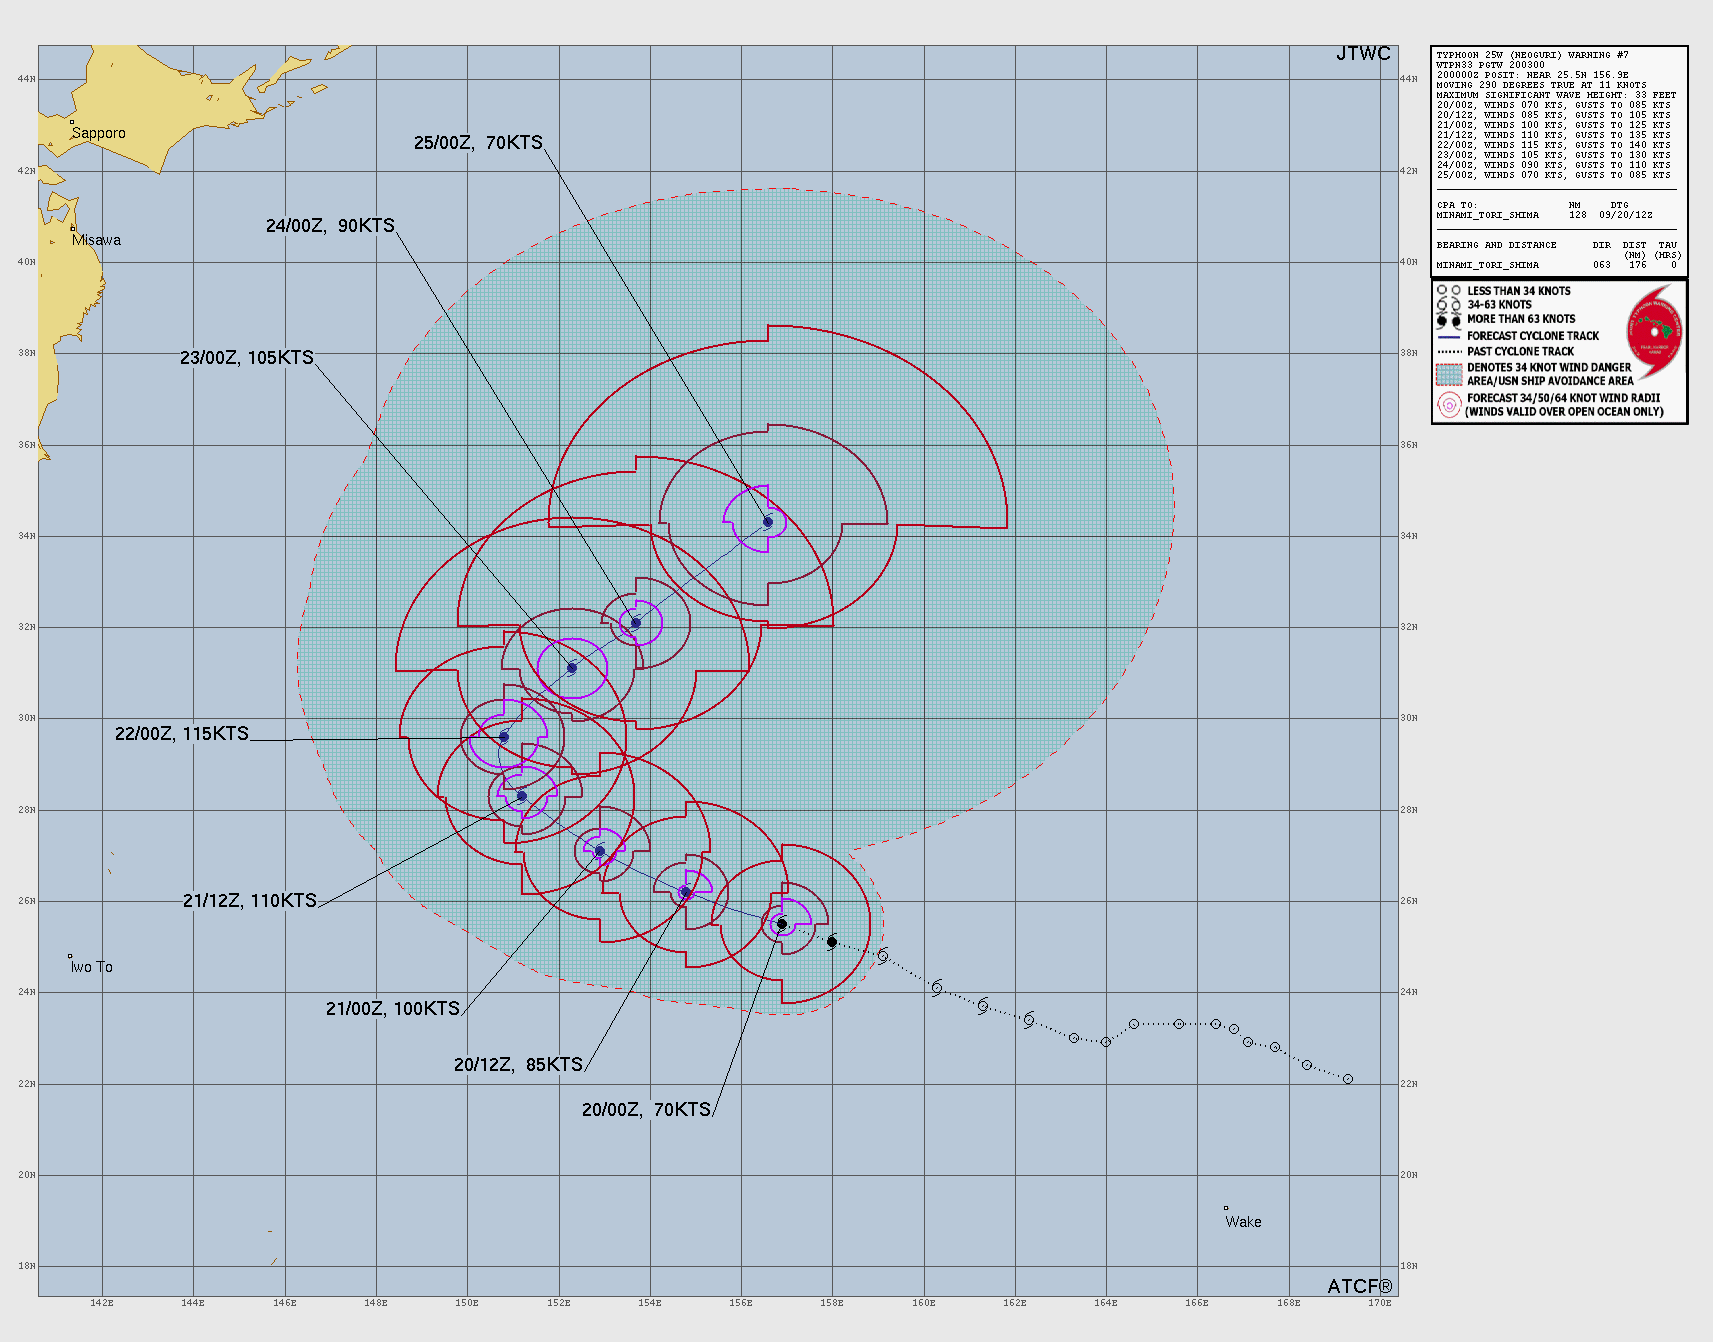1713x1342 pixels.
Task: Click the Iwo To island label
Action: point(92,967)
